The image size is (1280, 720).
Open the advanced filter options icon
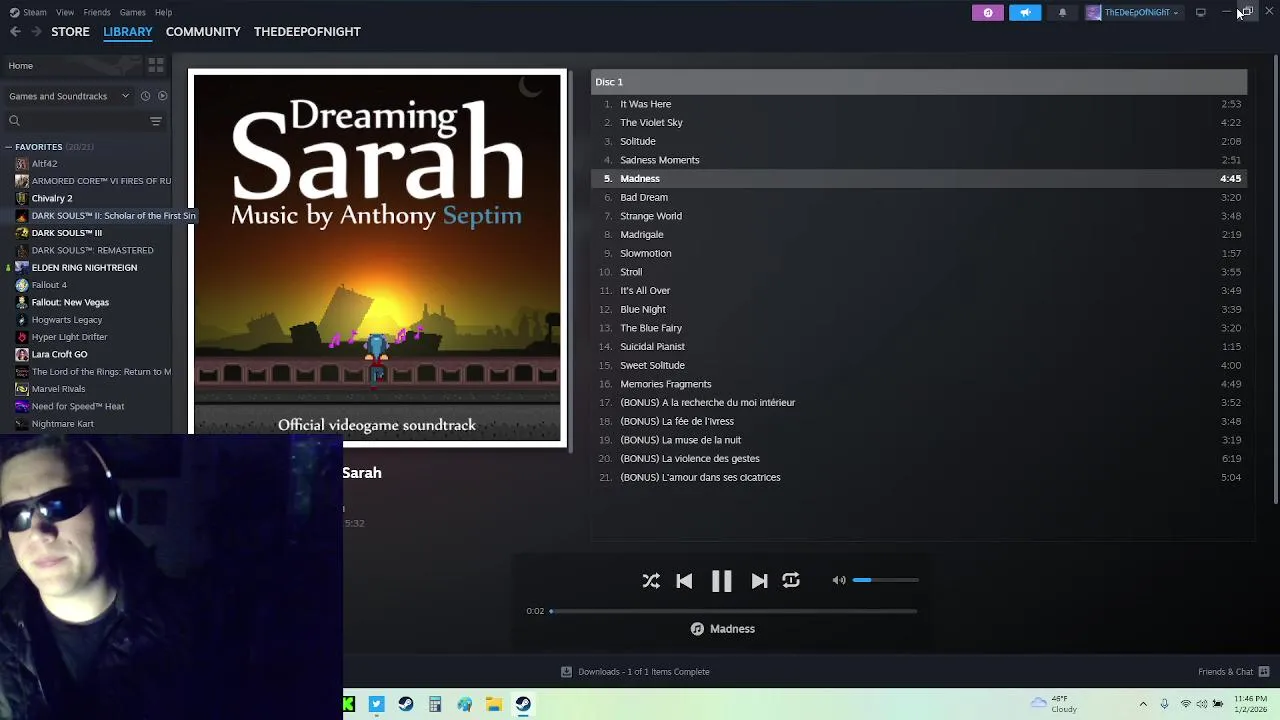(x=156, y=121)
